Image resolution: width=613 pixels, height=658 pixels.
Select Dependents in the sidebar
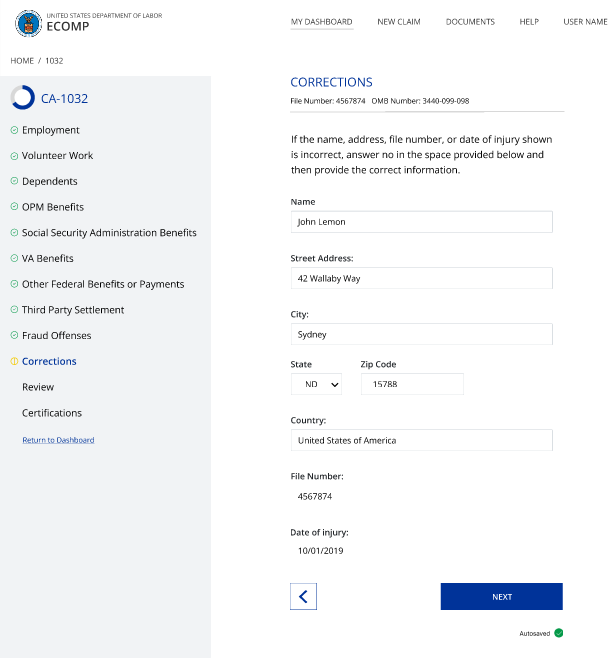click(x=50, y=182)
